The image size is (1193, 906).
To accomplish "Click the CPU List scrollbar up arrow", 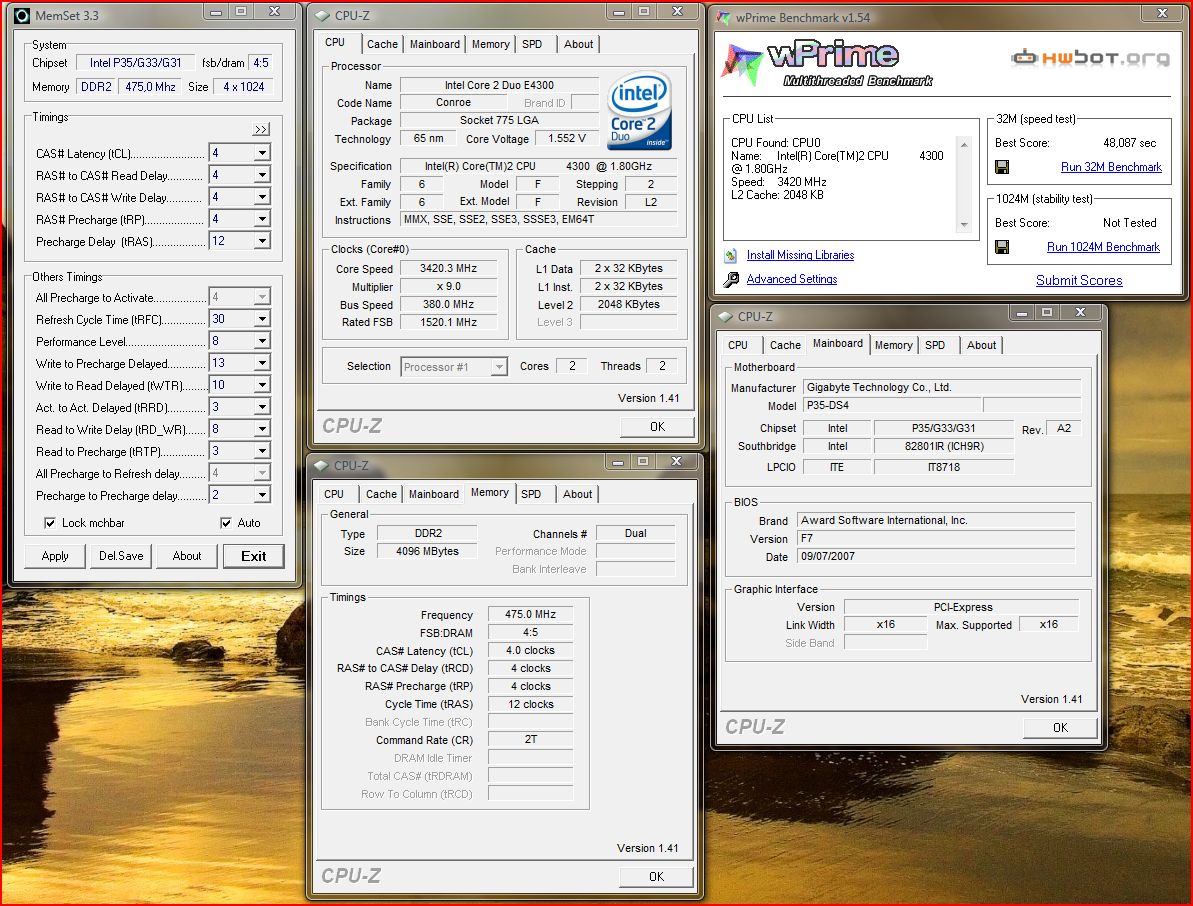I will coord(964,144).
